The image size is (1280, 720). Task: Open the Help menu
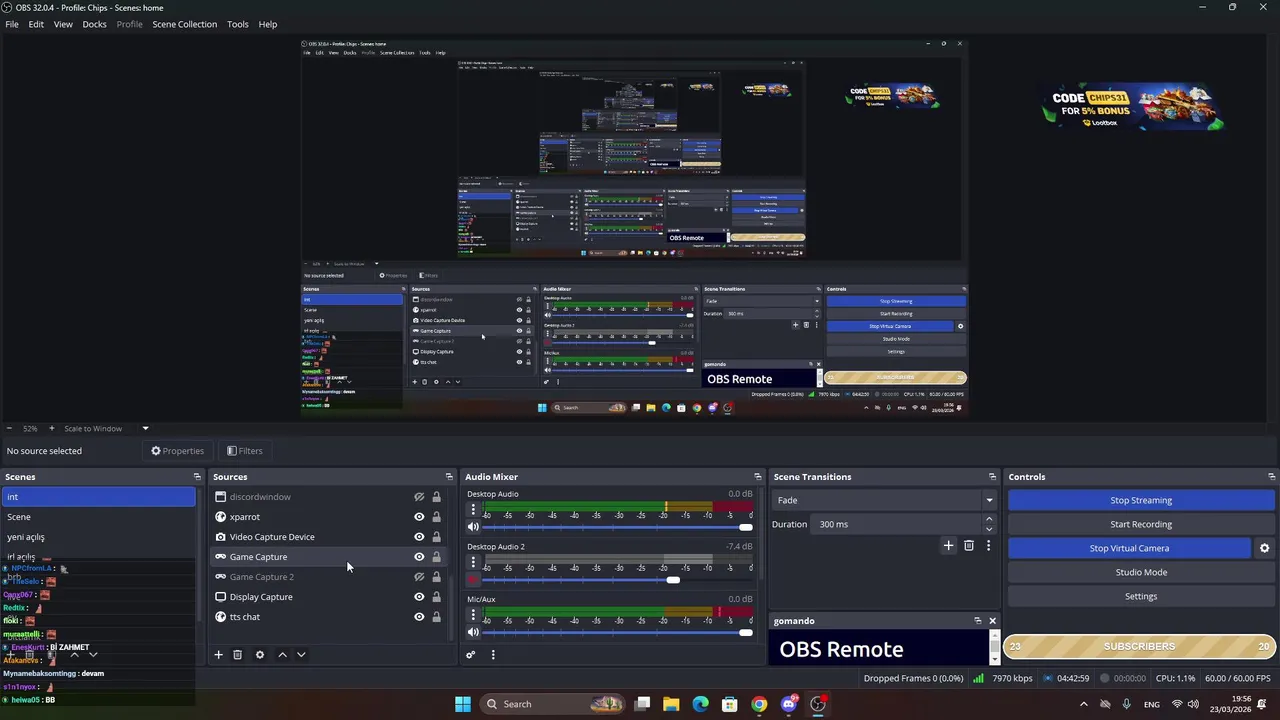pos(268,24)
